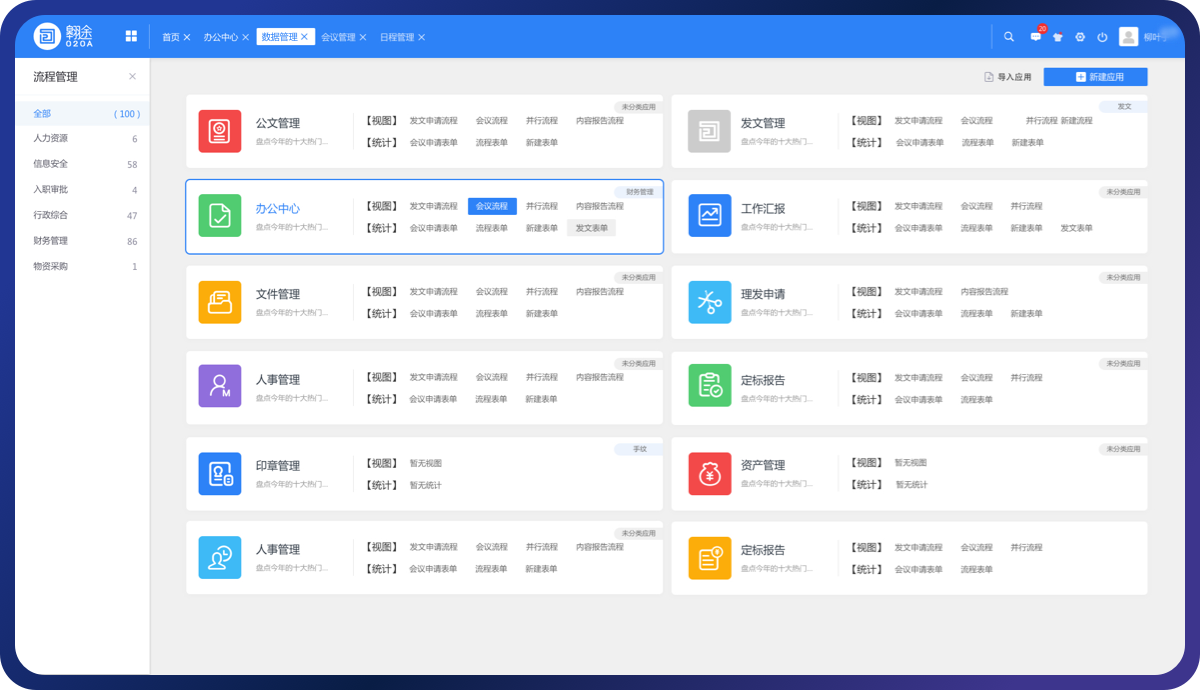Click the shirt-shaped theme icon
The width and height of the screenshot is (1200, 690).
tap(1057, 37)
